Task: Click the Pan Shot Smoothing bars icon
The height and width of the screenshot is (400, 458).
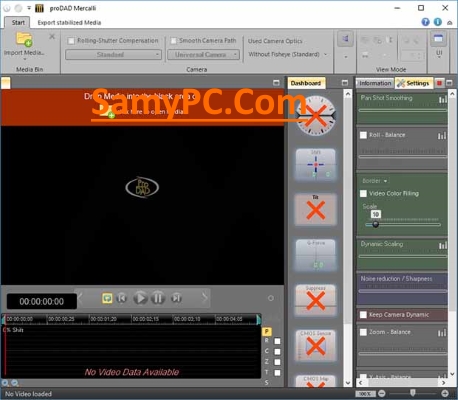Action: point(442,99)
